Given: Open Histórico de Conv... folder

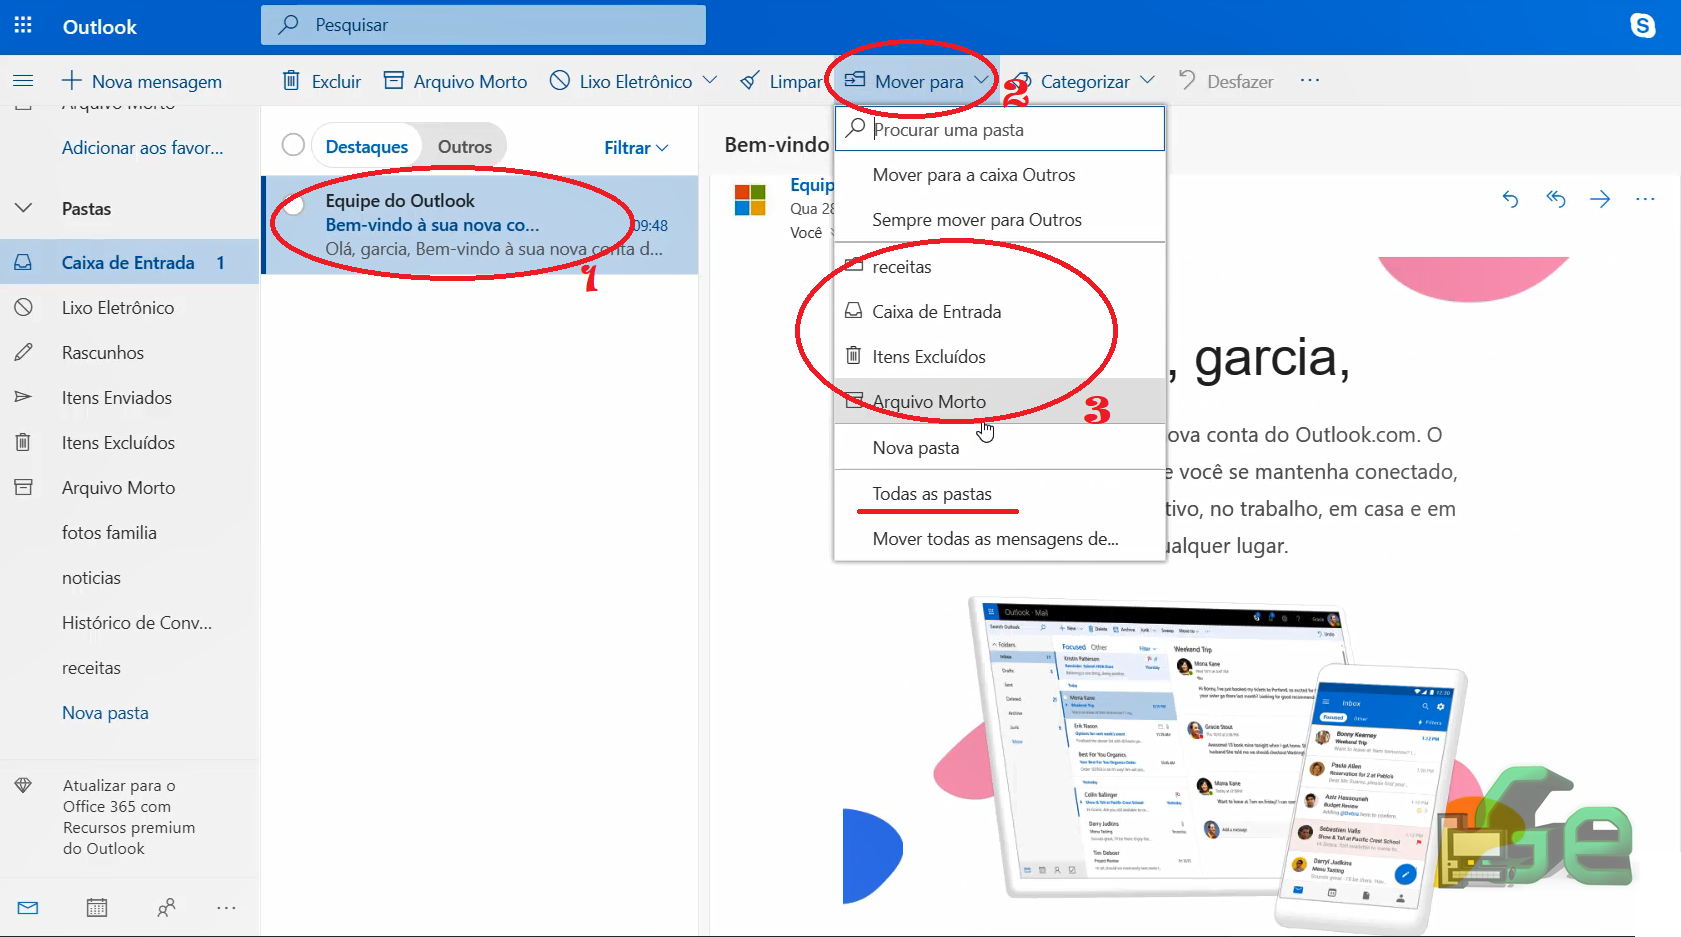Looking at the screenshot, I should [x=130, y=623].
